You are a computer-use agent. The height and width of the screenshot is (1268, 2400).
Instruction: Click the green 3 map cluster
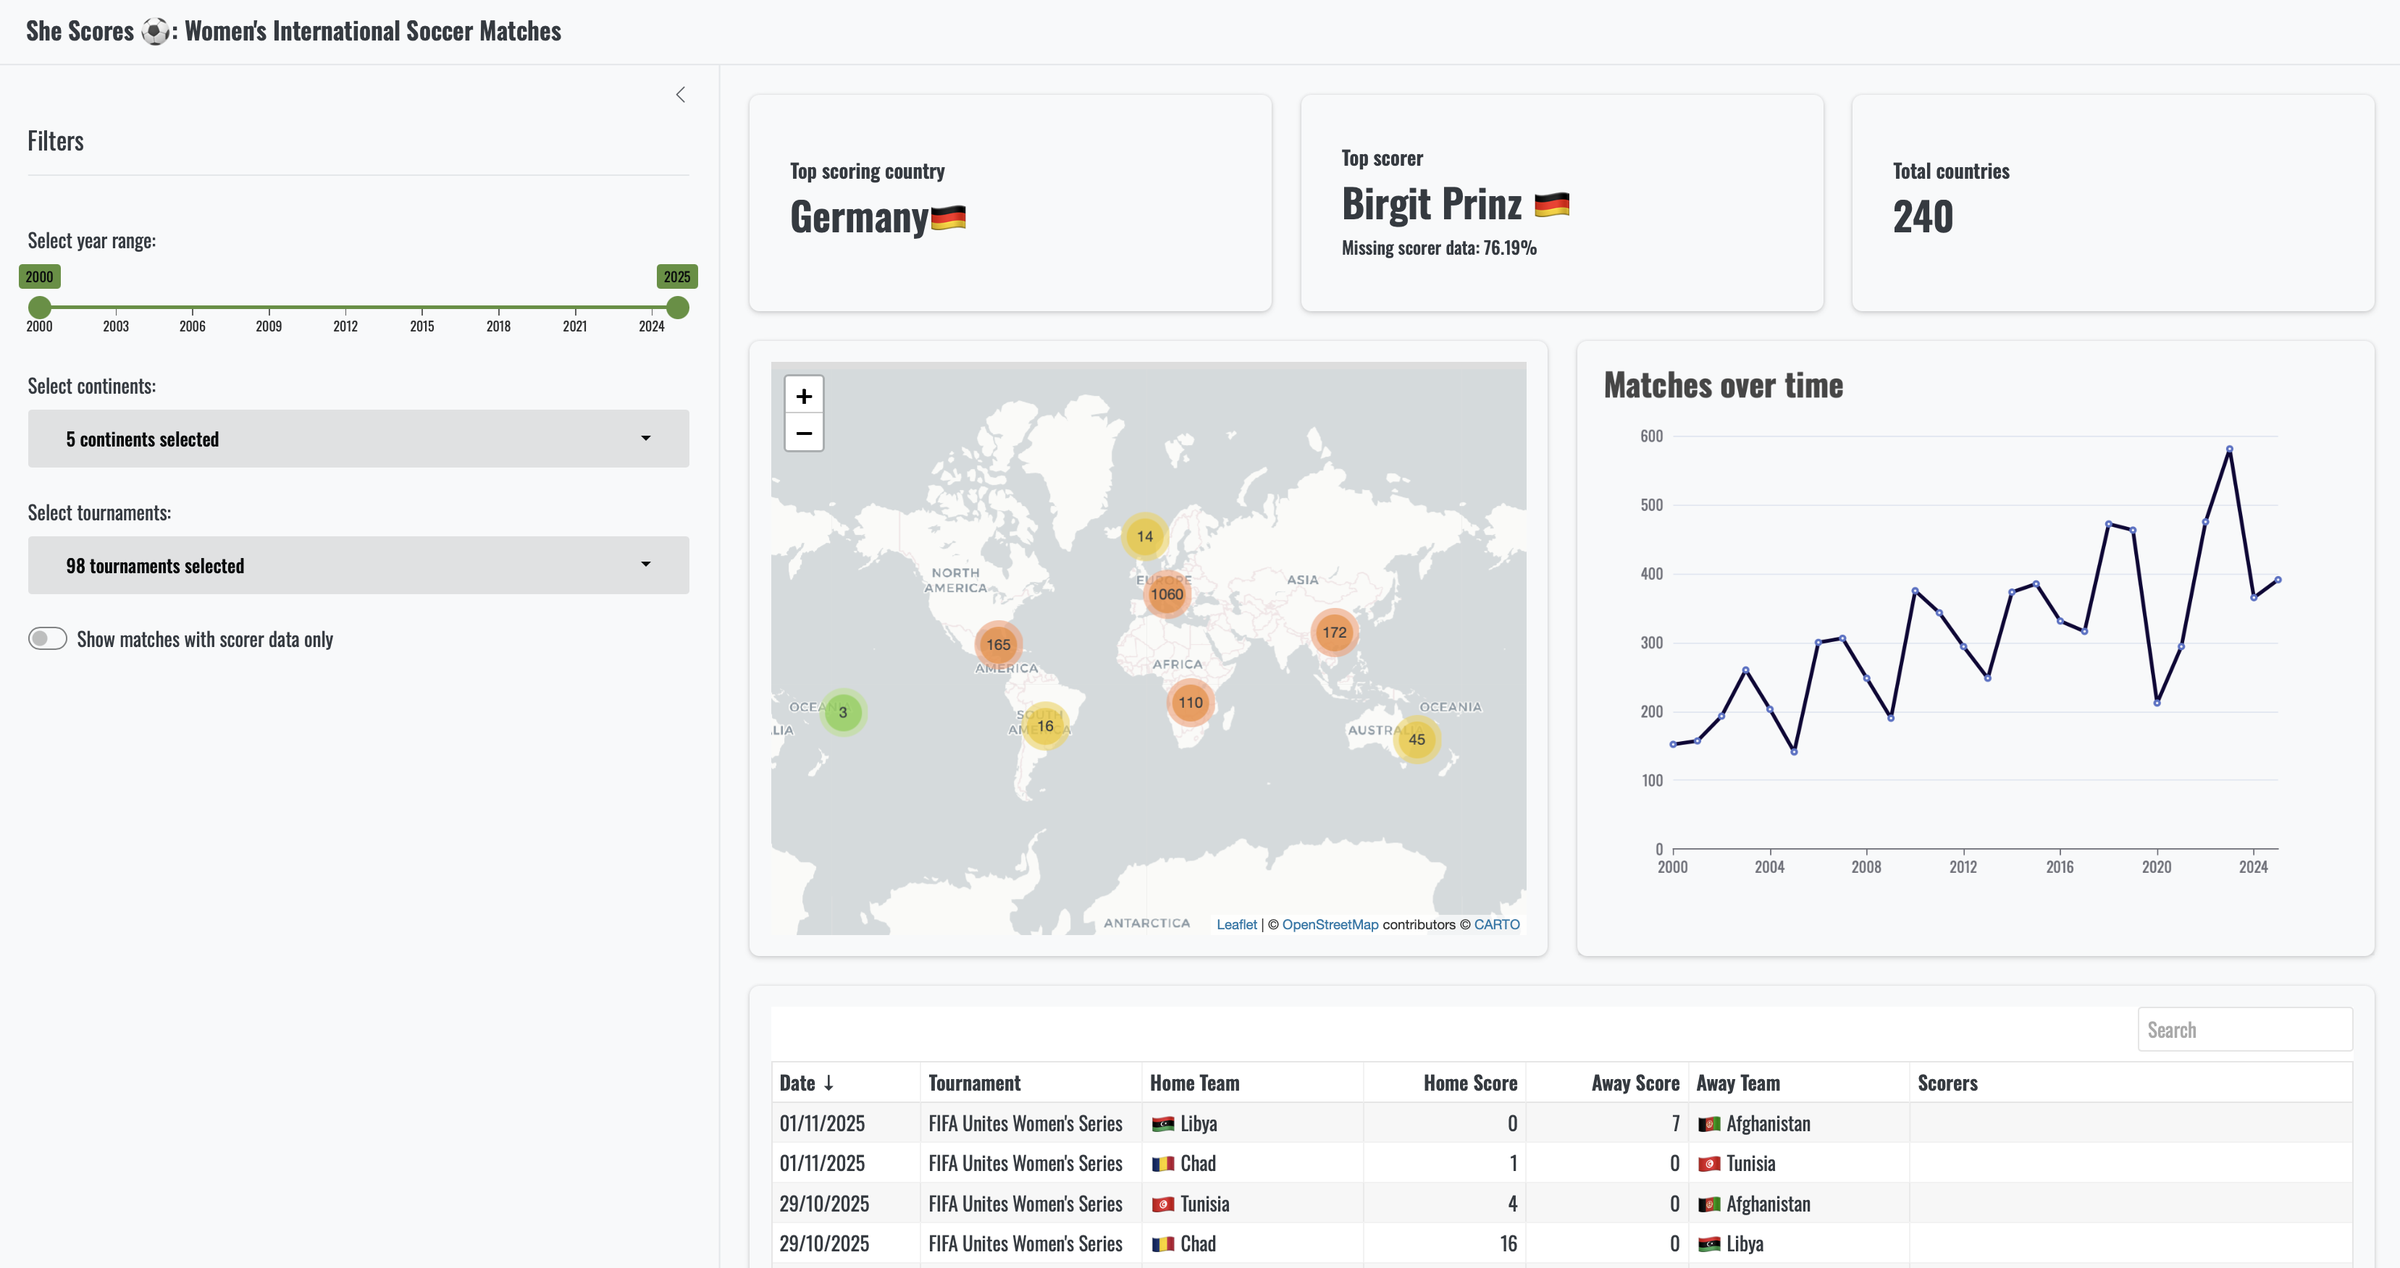coord(843,712)
